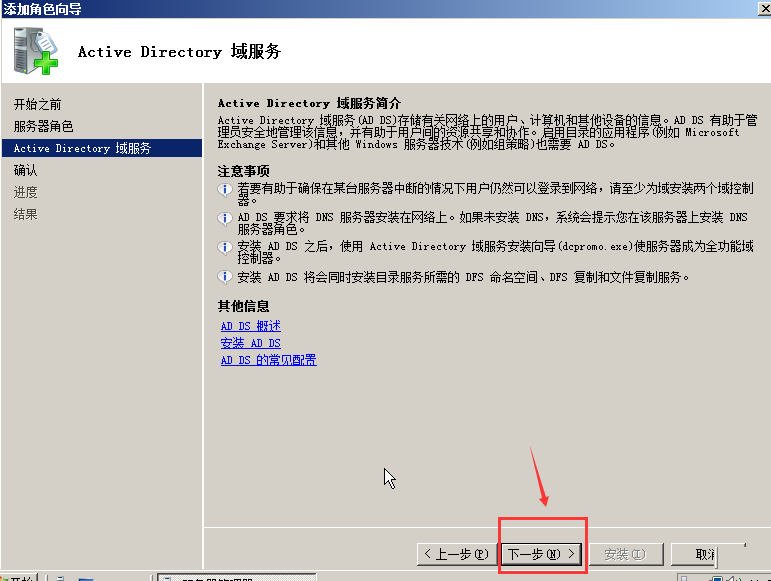The width and height of the screenshot is (771, 581).
Task: Go back with the 上一步 button
Action: click(457, 554)
